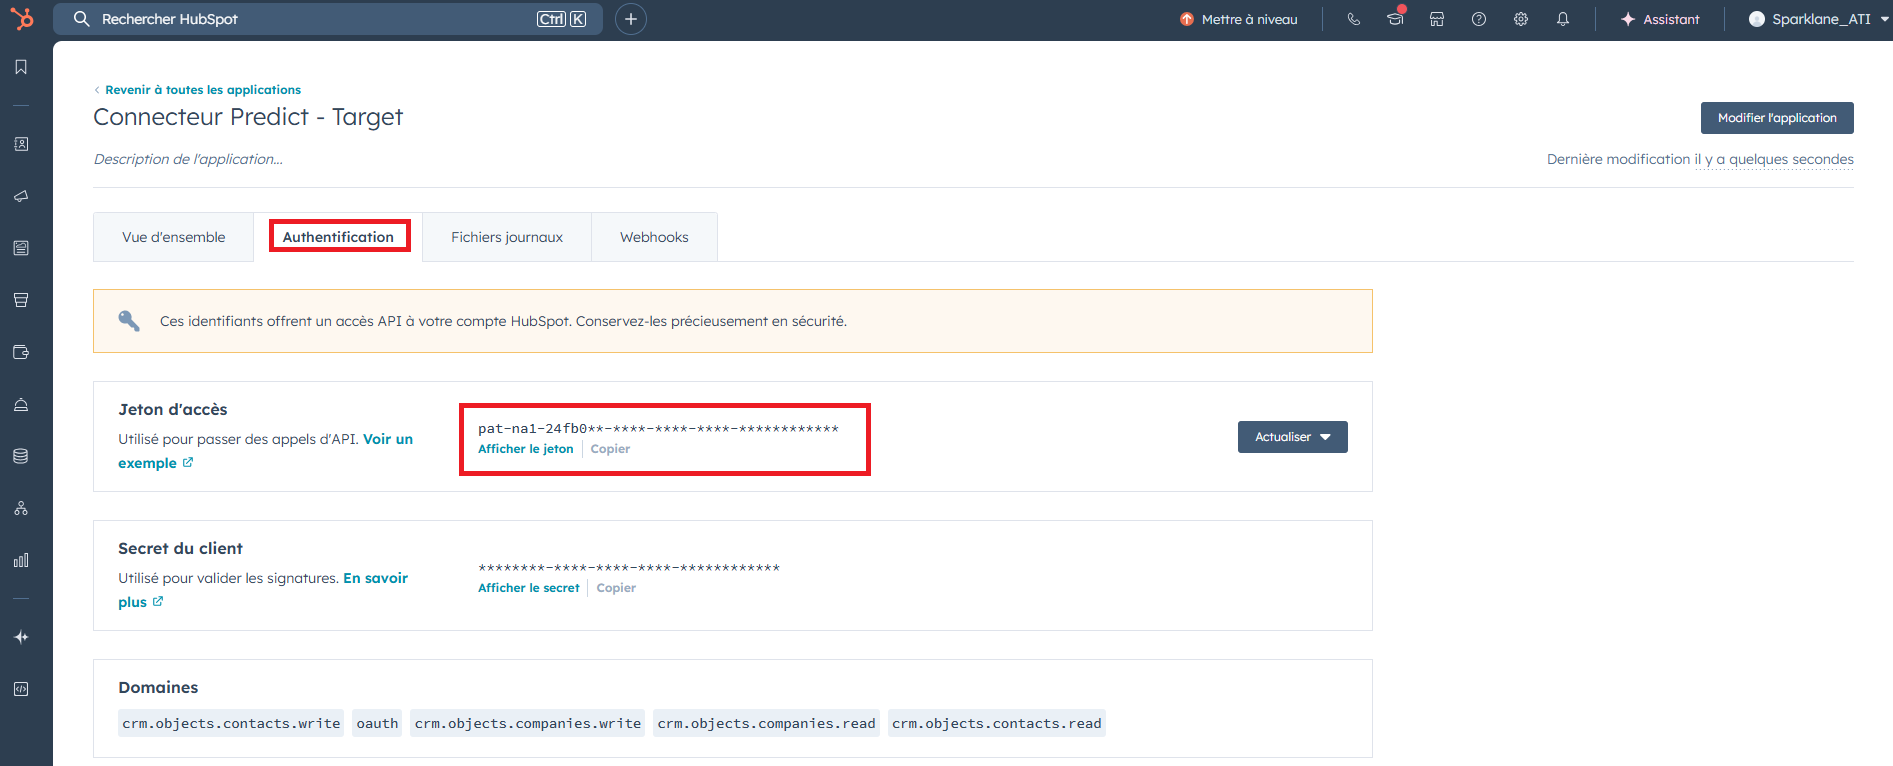The height and width of the screenshot is (766, 1893).
Task: Open the Notifications bell icon
Action: point(1563,19)
